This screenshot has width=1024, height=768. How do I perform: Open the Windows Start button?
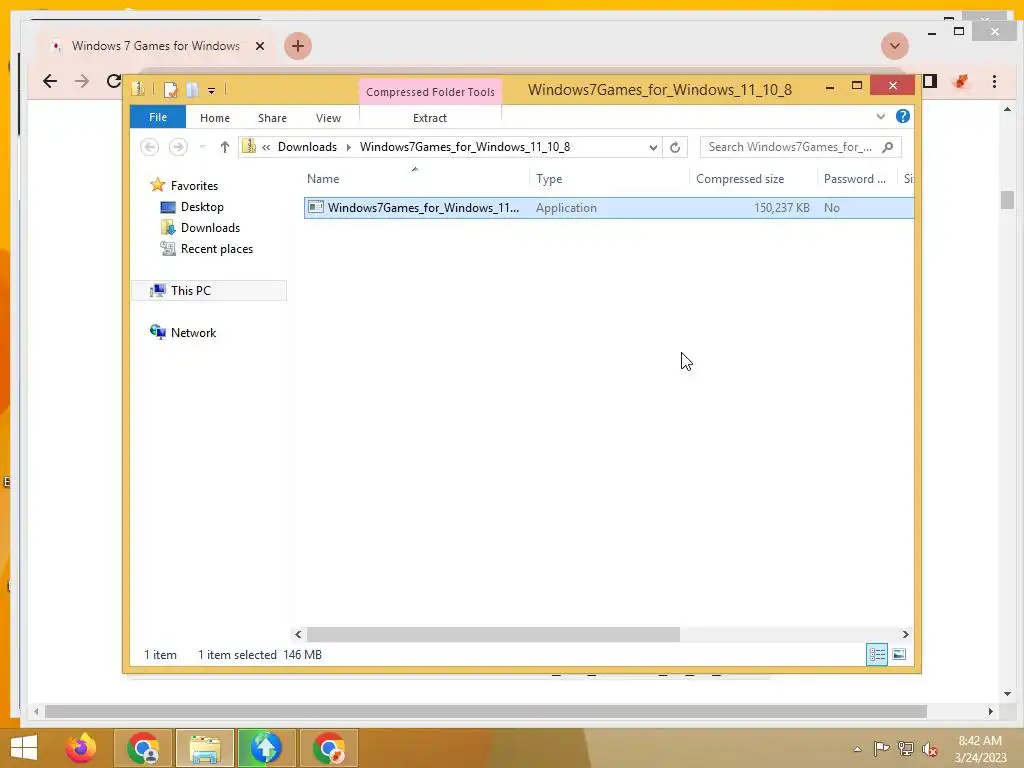[24, 748]
